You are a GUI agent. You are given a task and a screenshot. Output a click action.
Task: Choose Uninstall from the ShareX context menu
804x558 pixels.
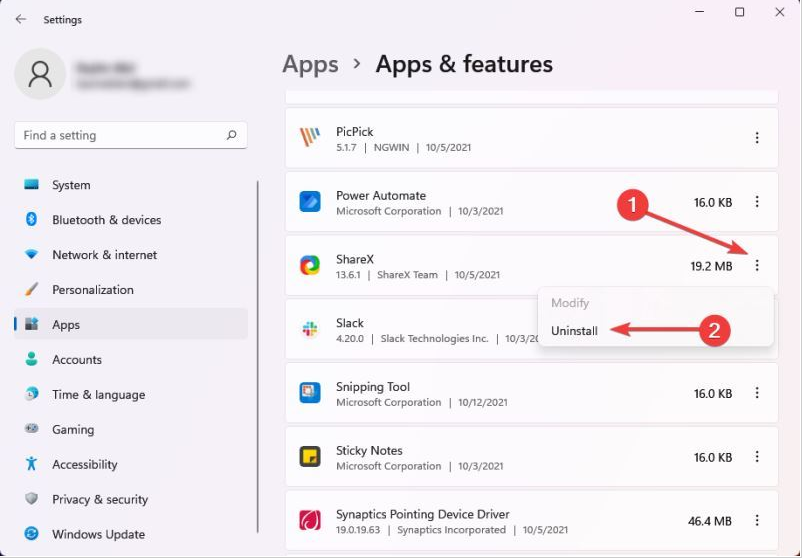coord(575,330)
